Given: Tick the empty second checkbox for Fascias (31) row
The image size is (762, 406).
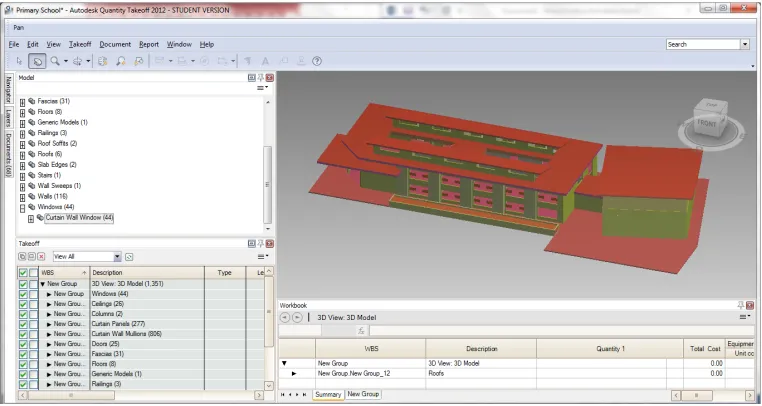Looking at the screenshot, I should pos(33,354).
